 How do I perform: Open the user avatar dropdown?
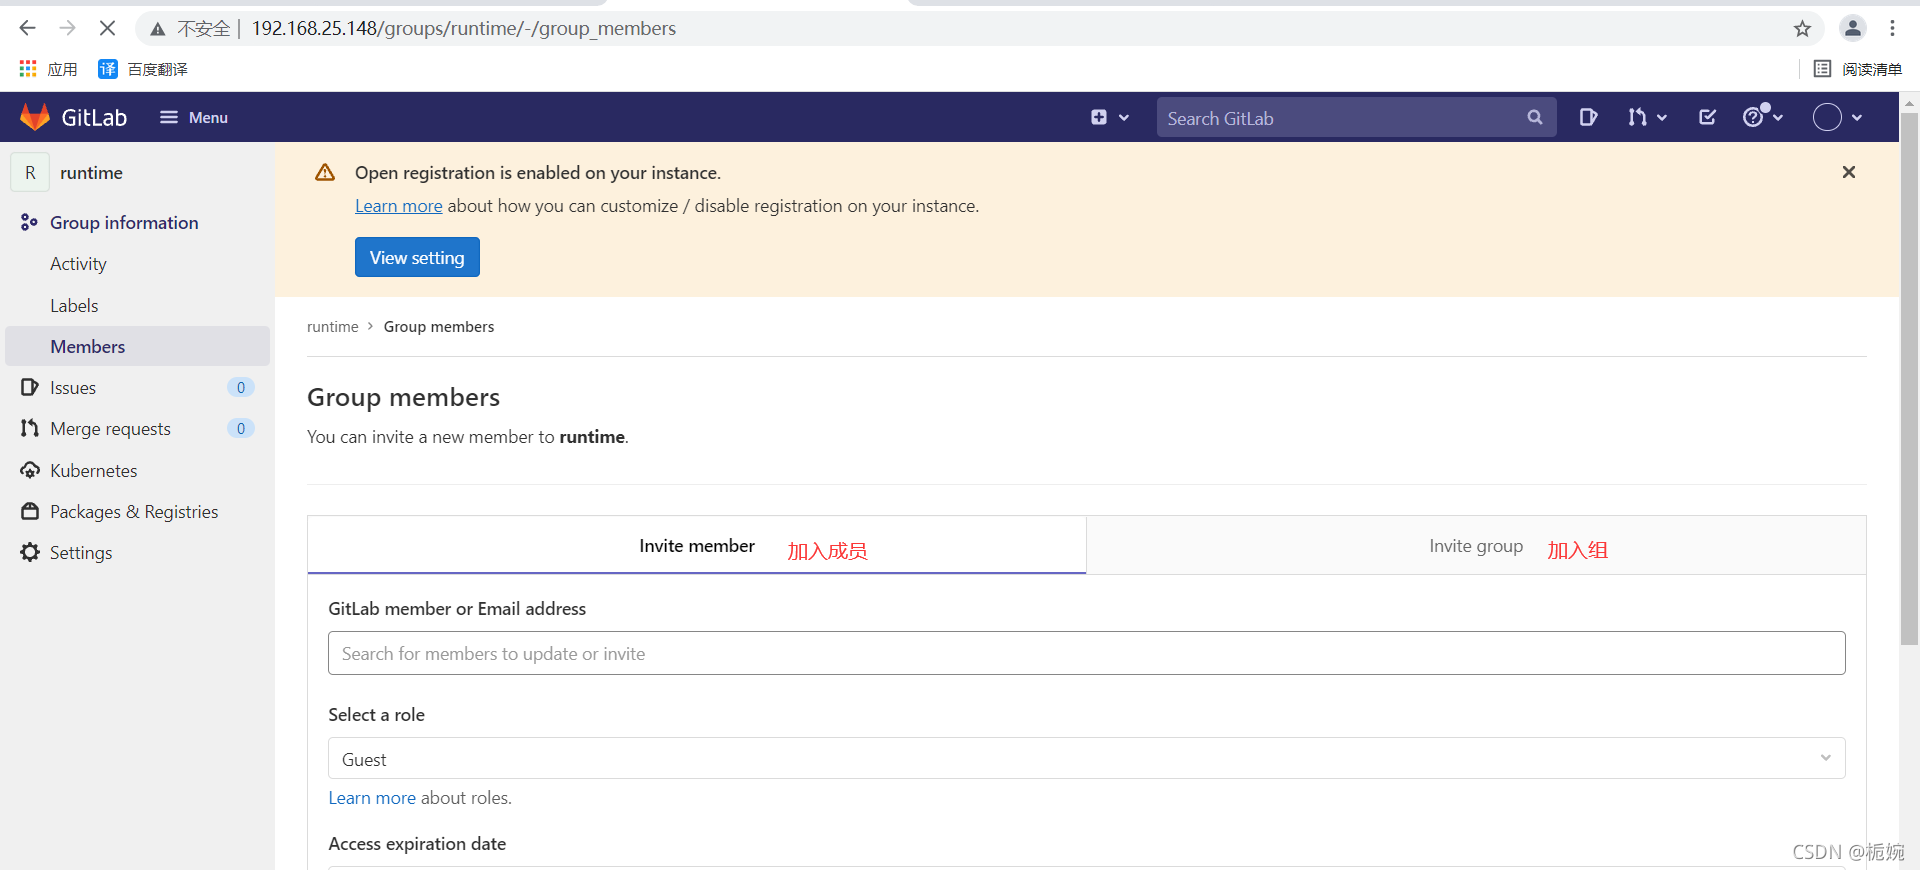point(1837,117)
